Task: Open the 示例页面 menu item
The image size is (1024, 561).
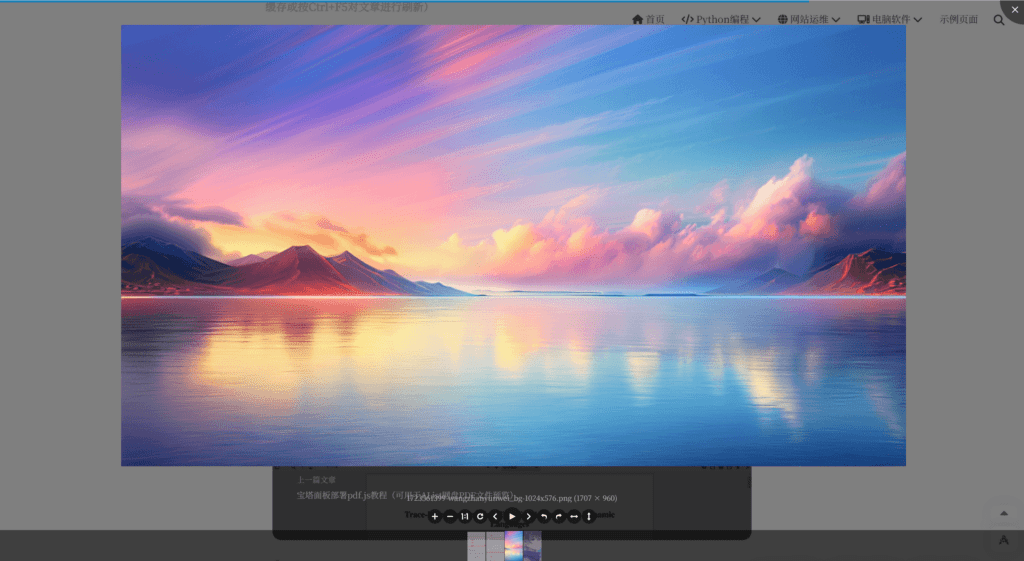Action: click(958, 19)
